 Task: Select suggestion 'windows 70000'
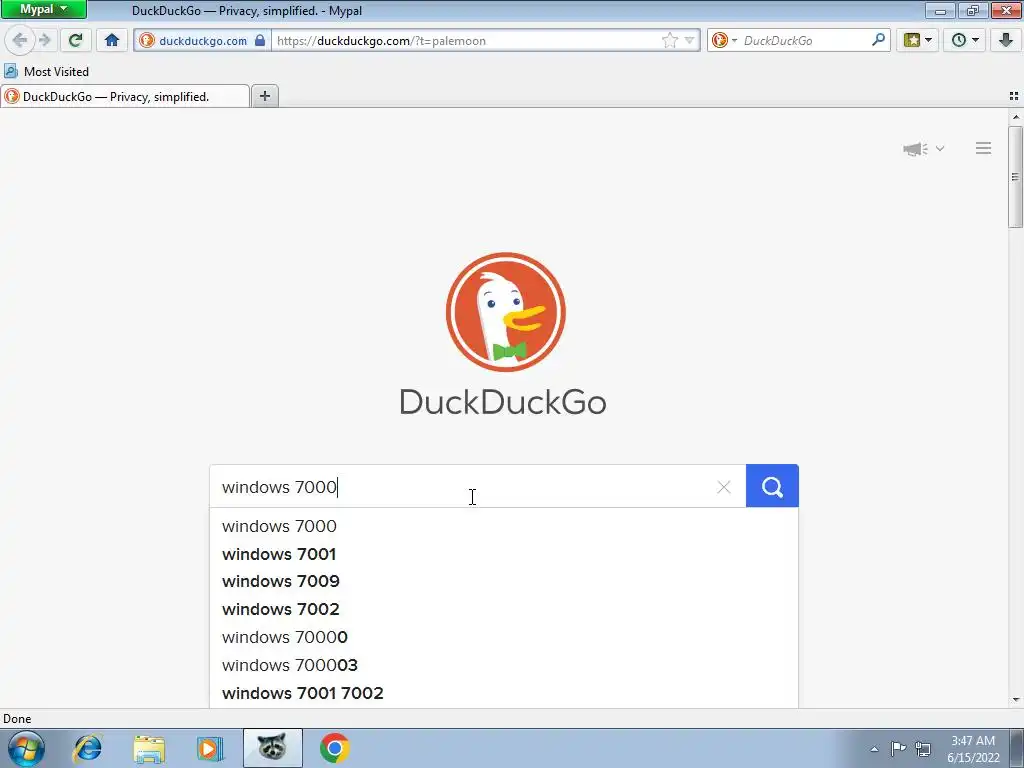click(504, 637)
